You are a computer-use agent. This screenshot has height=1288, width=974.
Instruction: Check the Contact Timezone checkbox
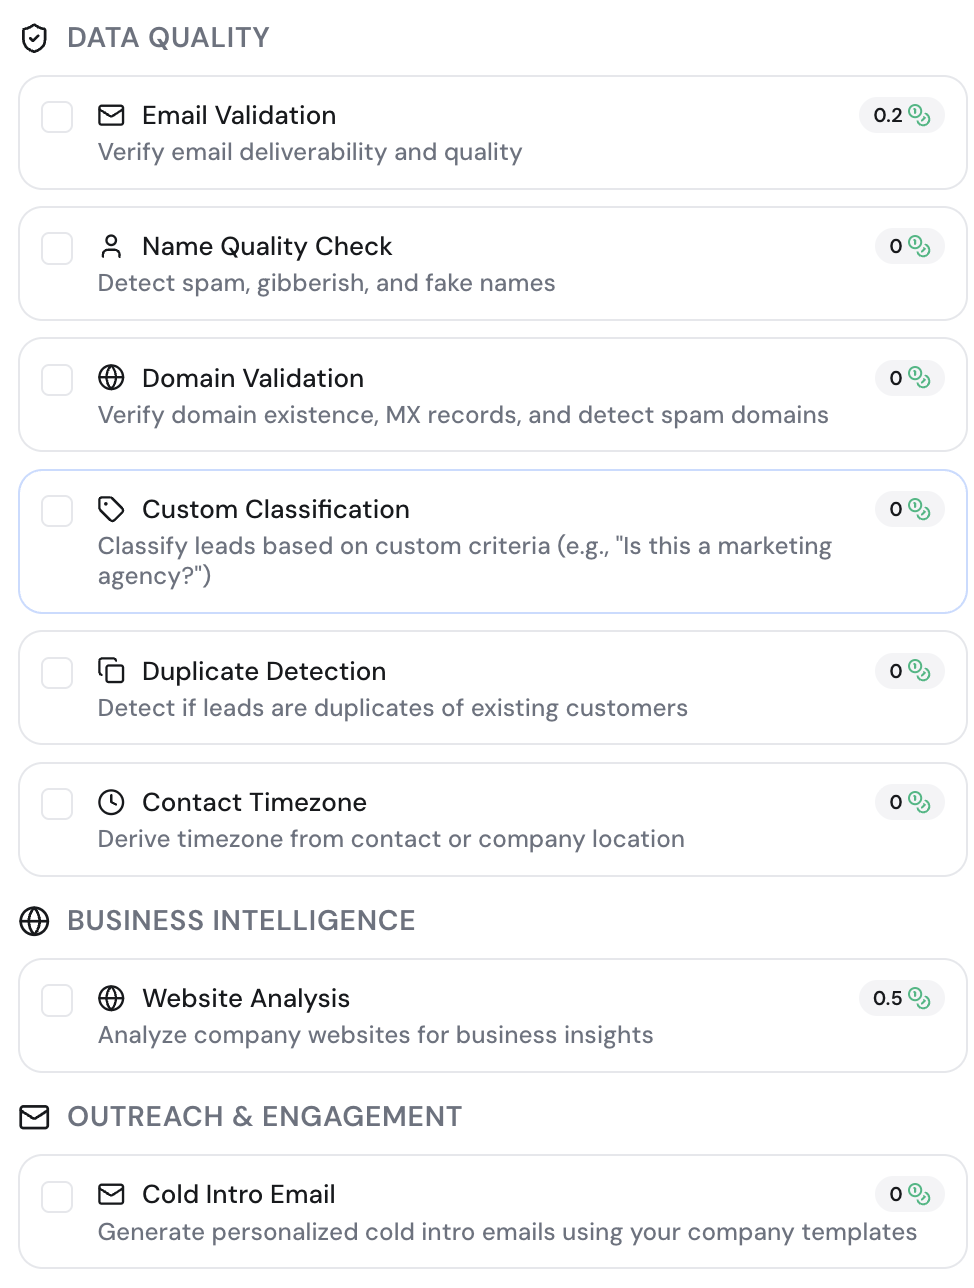coord(57,804)
